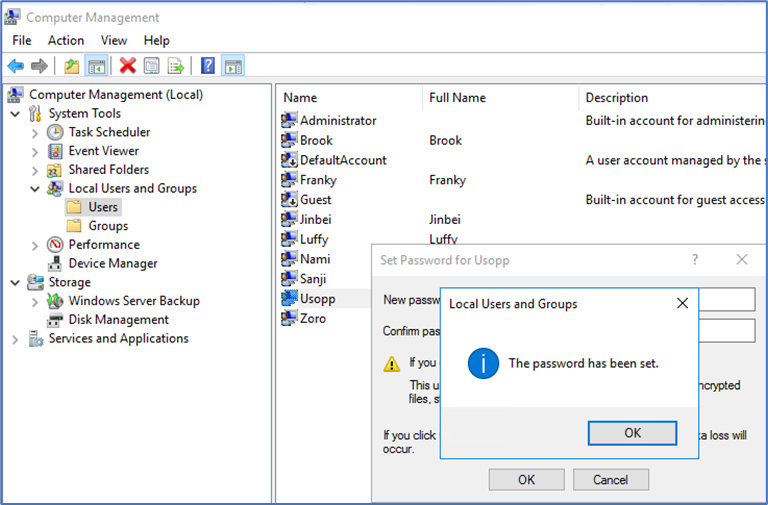The image size is (768, 505).
Task: Open the Action menu
Action: coord(66,40)
